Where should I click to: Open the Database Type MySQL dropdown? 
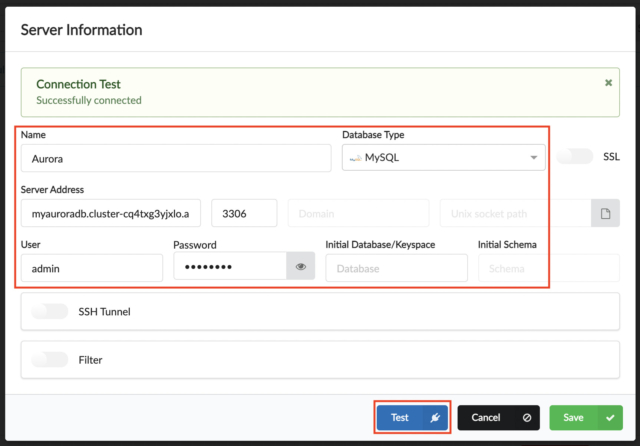444,158
